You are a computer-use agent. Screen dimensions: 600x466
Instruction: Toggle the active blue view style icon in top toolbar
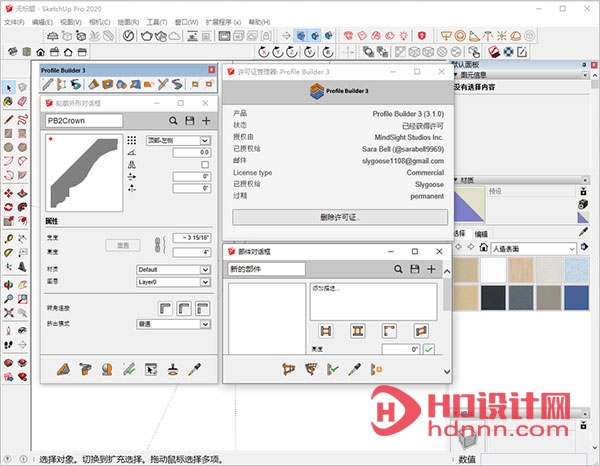click(x=301, y=36)
